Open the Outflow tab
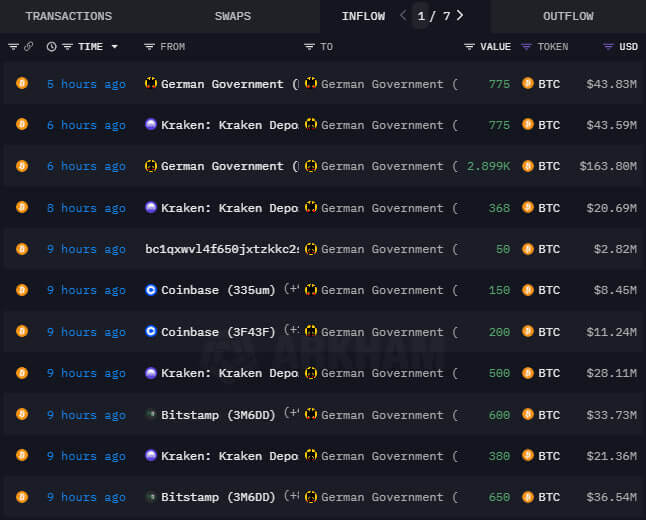The width and height of the screenshot is (646, 520). [x=568, y=16]
